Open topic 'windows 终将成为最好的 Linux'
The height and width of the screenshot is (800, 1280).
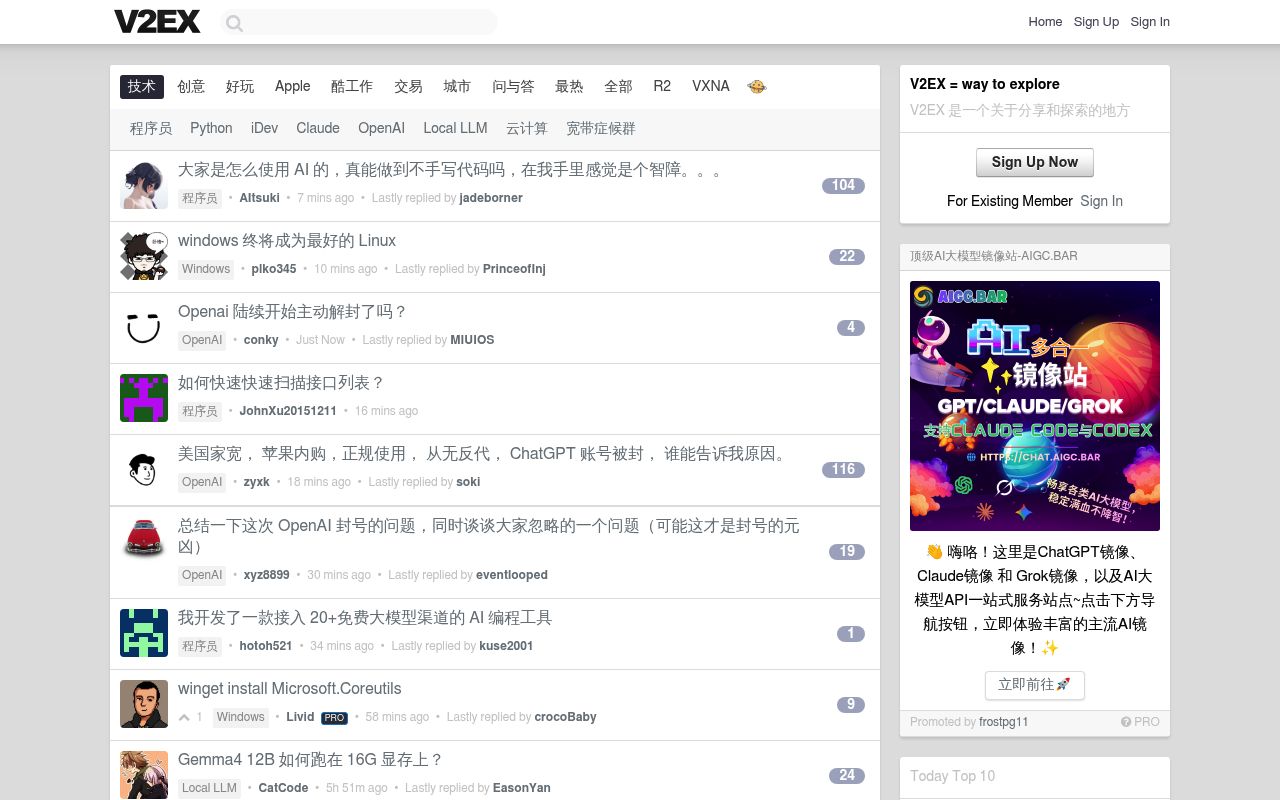coord(287,241)
